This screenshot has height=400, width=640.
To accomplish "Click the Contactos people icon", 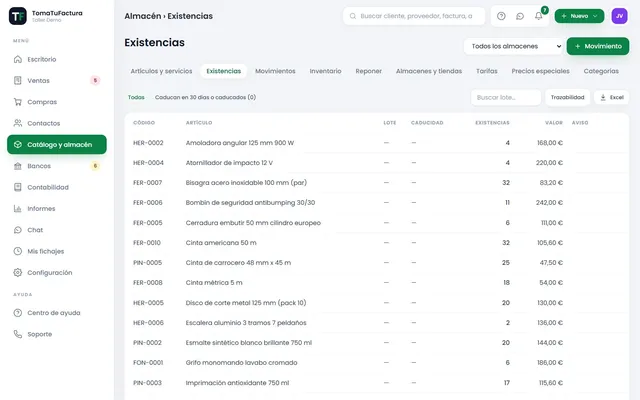I will point(18,123).
